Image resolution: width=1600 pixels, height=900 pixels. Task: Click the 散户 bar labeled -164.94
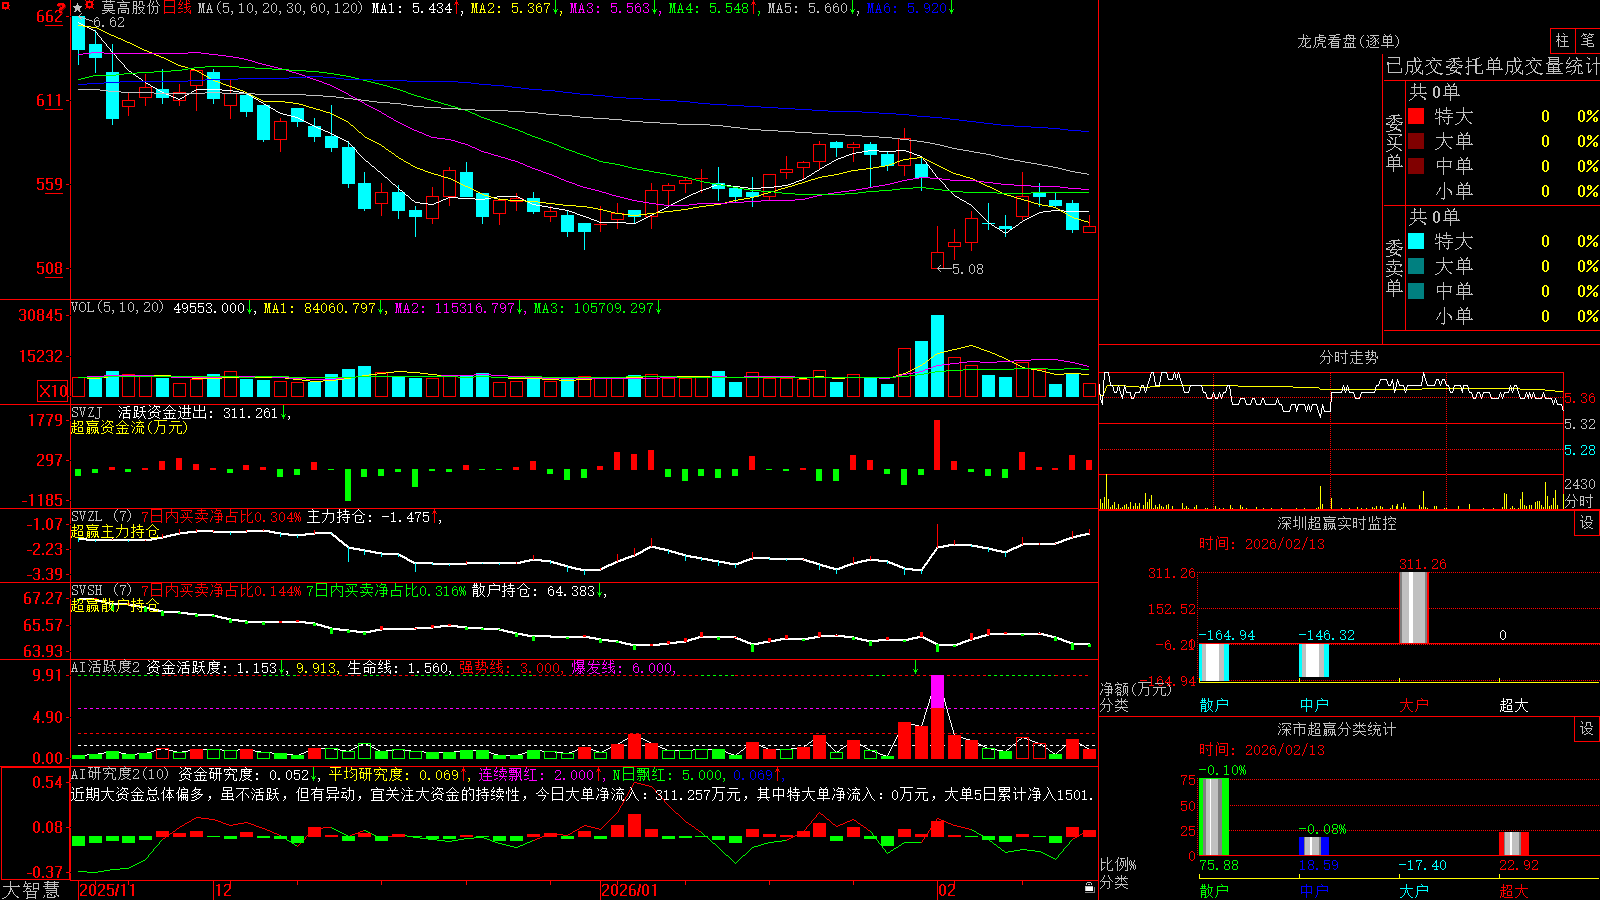click(1213, 662)
